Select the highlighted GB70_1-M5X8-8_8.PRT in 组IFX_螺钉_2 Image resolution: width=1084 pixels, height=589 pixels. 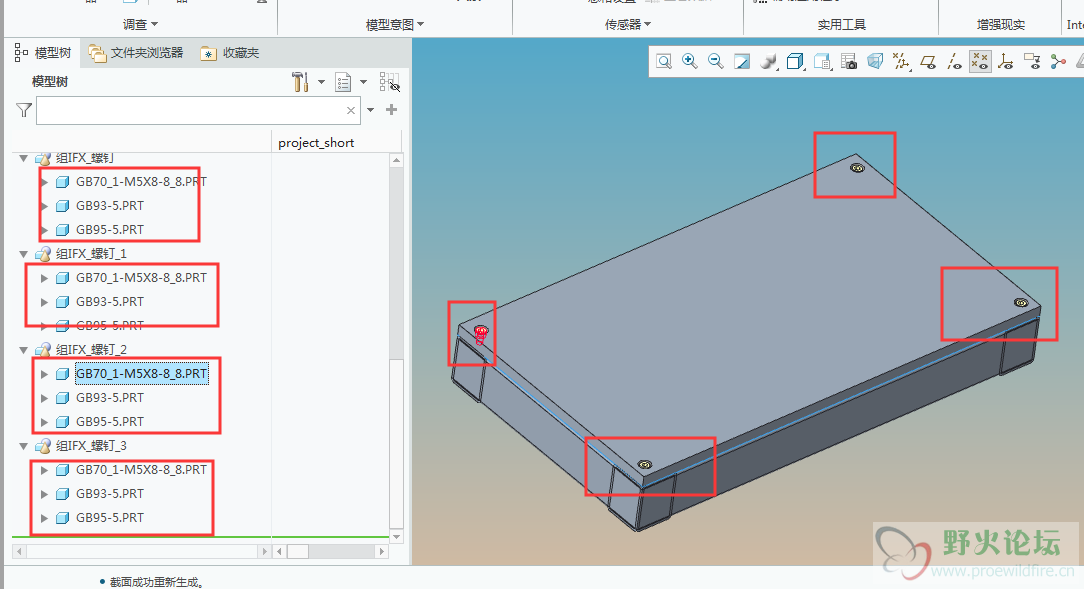tap(141, 374)
